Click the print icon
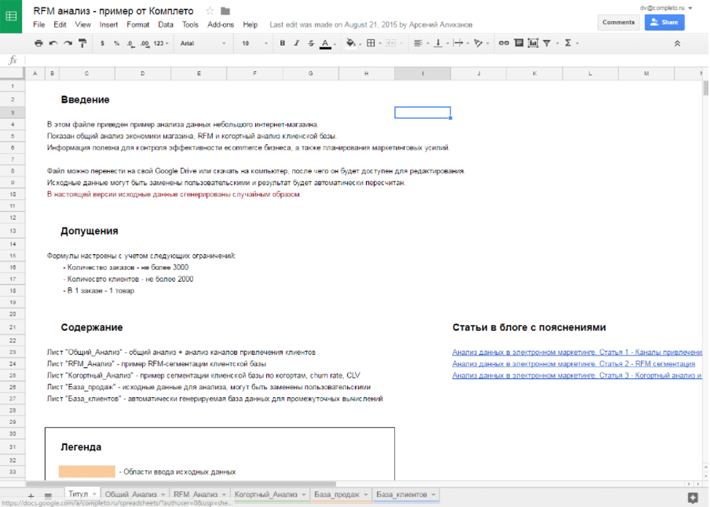The height and width of the screenshot is (507, 710). [38, 43]
